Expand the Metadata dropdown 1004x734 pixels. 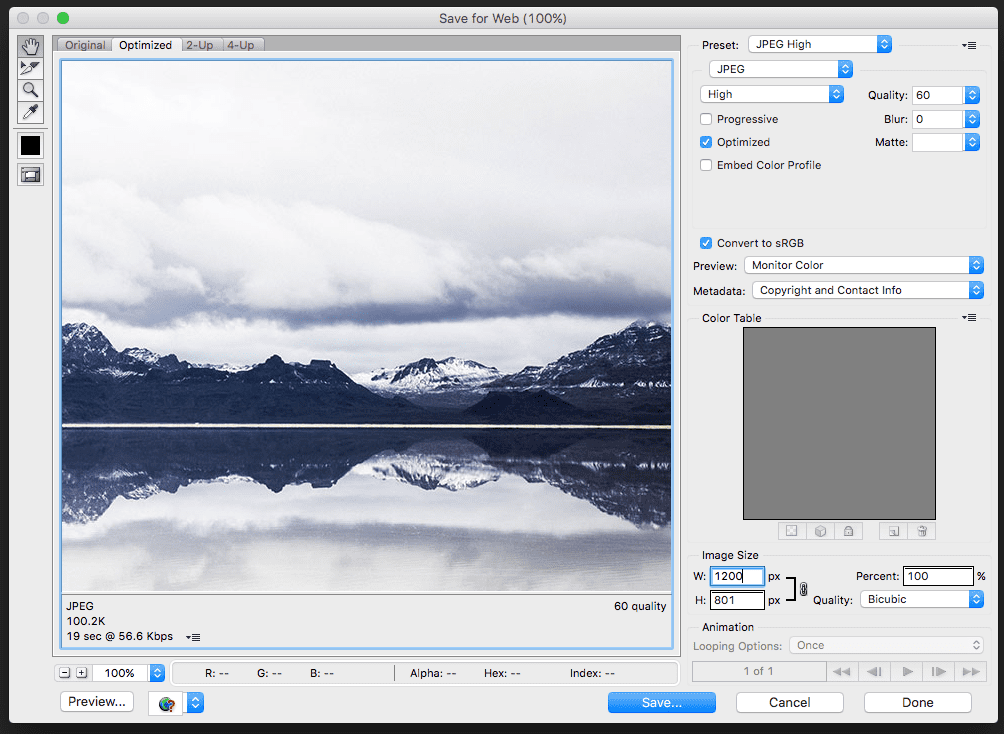[866, 290]
